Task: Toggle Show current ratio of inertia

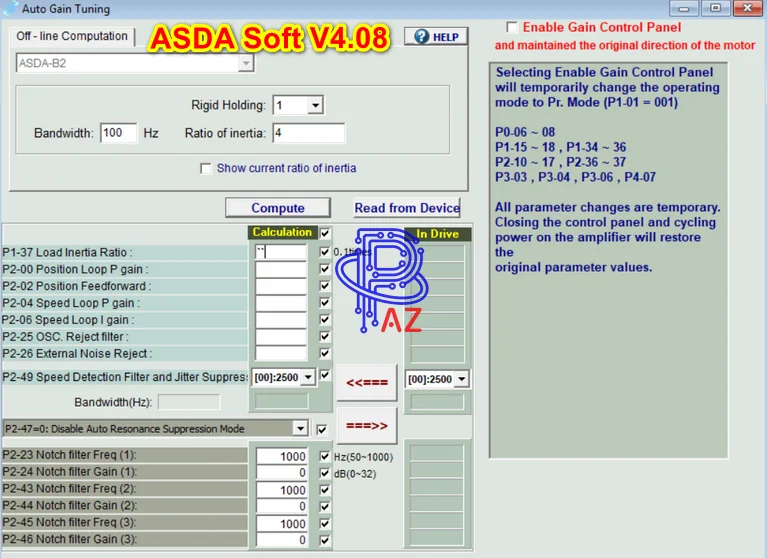Action: (x=206, y=169)
